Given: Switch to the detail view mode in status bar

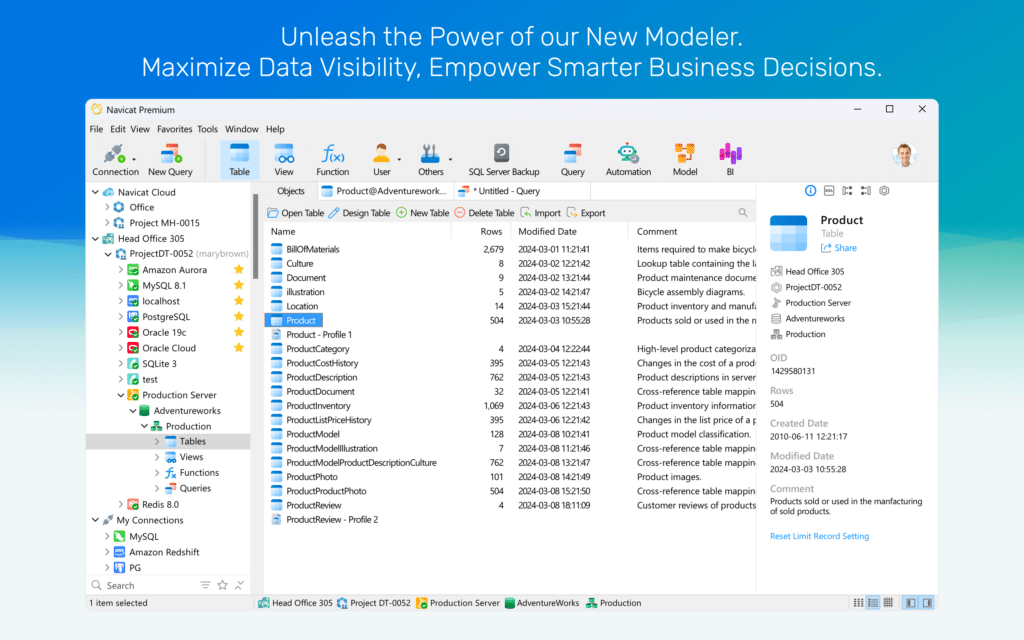Looking at the screenshot, I should [873, 603].
